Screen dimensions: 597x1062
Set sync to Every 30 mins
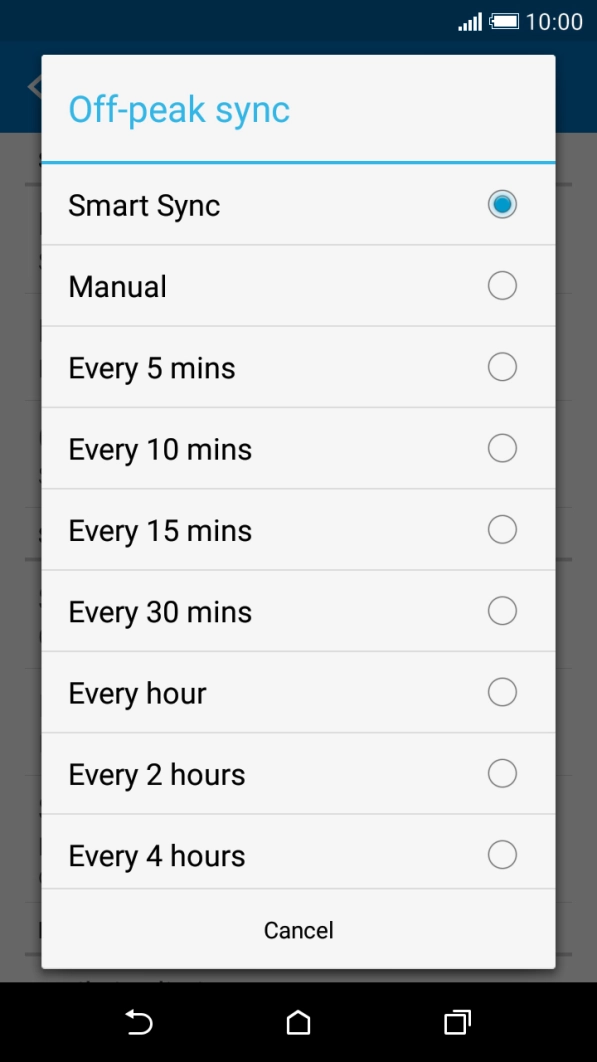point(297,610)
